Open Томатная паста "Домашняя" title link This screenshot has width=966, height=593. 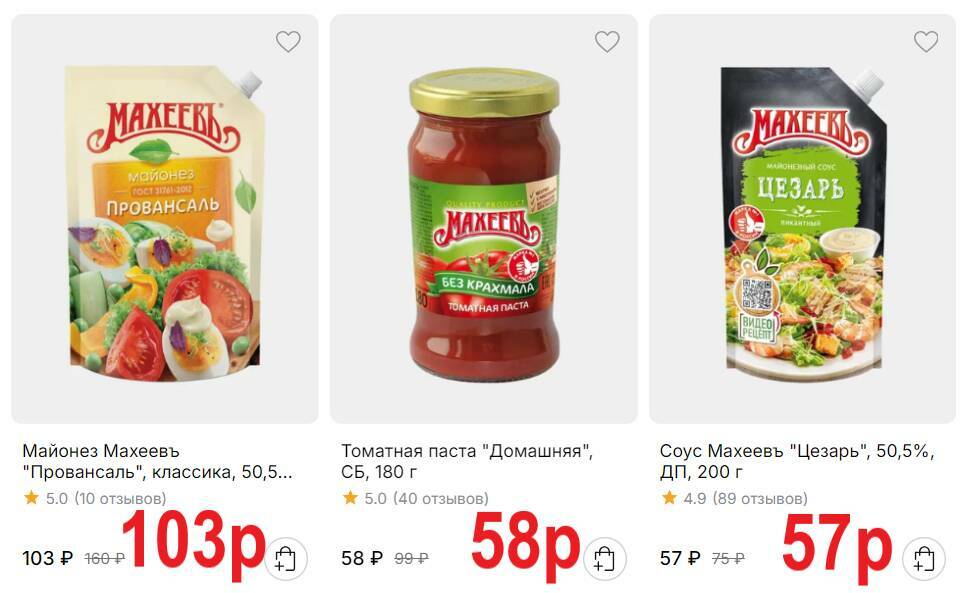(467, 461)
